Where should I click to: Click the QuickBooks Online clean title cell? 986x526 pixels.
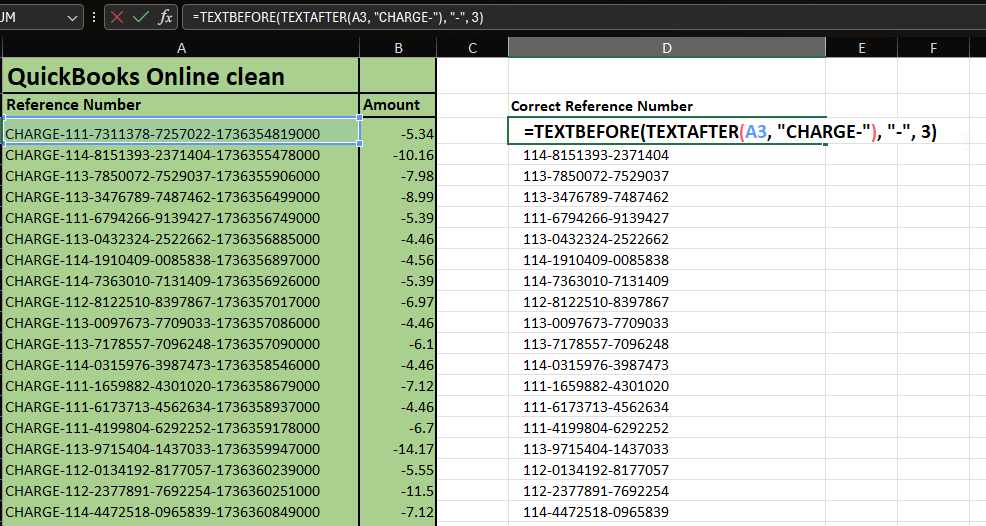coord(180,76)
